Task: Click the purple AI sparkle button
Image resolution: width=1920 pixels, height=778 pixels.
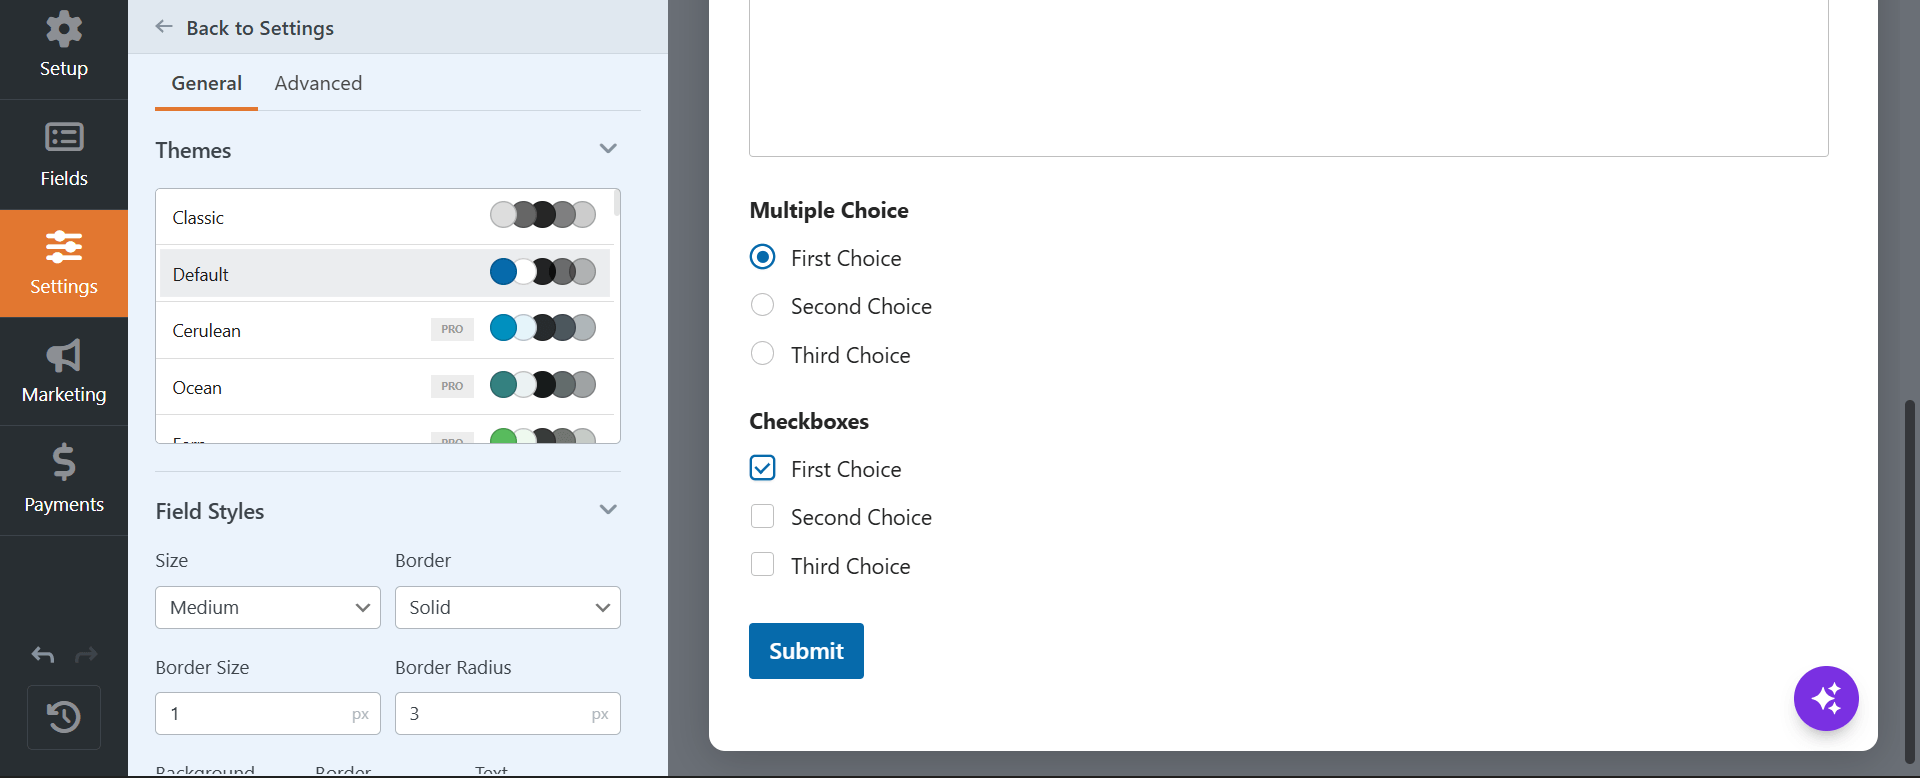Action: pos(1826,699)
